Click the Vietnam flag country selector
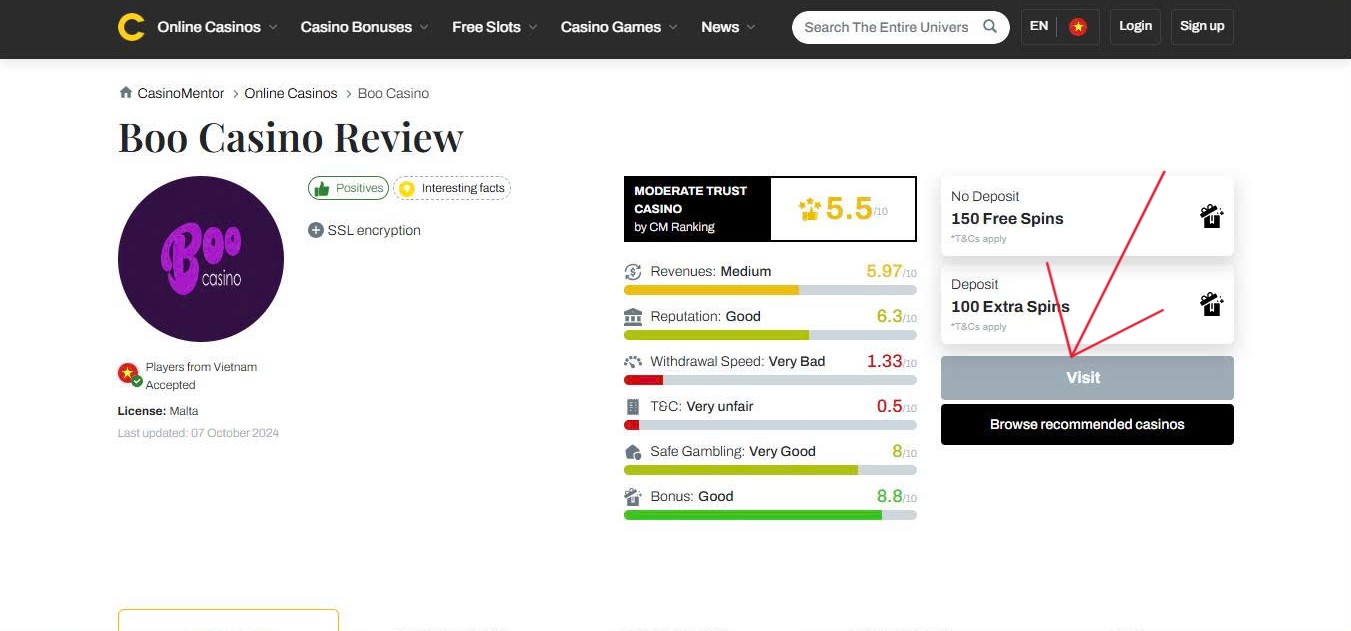1351x631 pixels. [1078, 27]
